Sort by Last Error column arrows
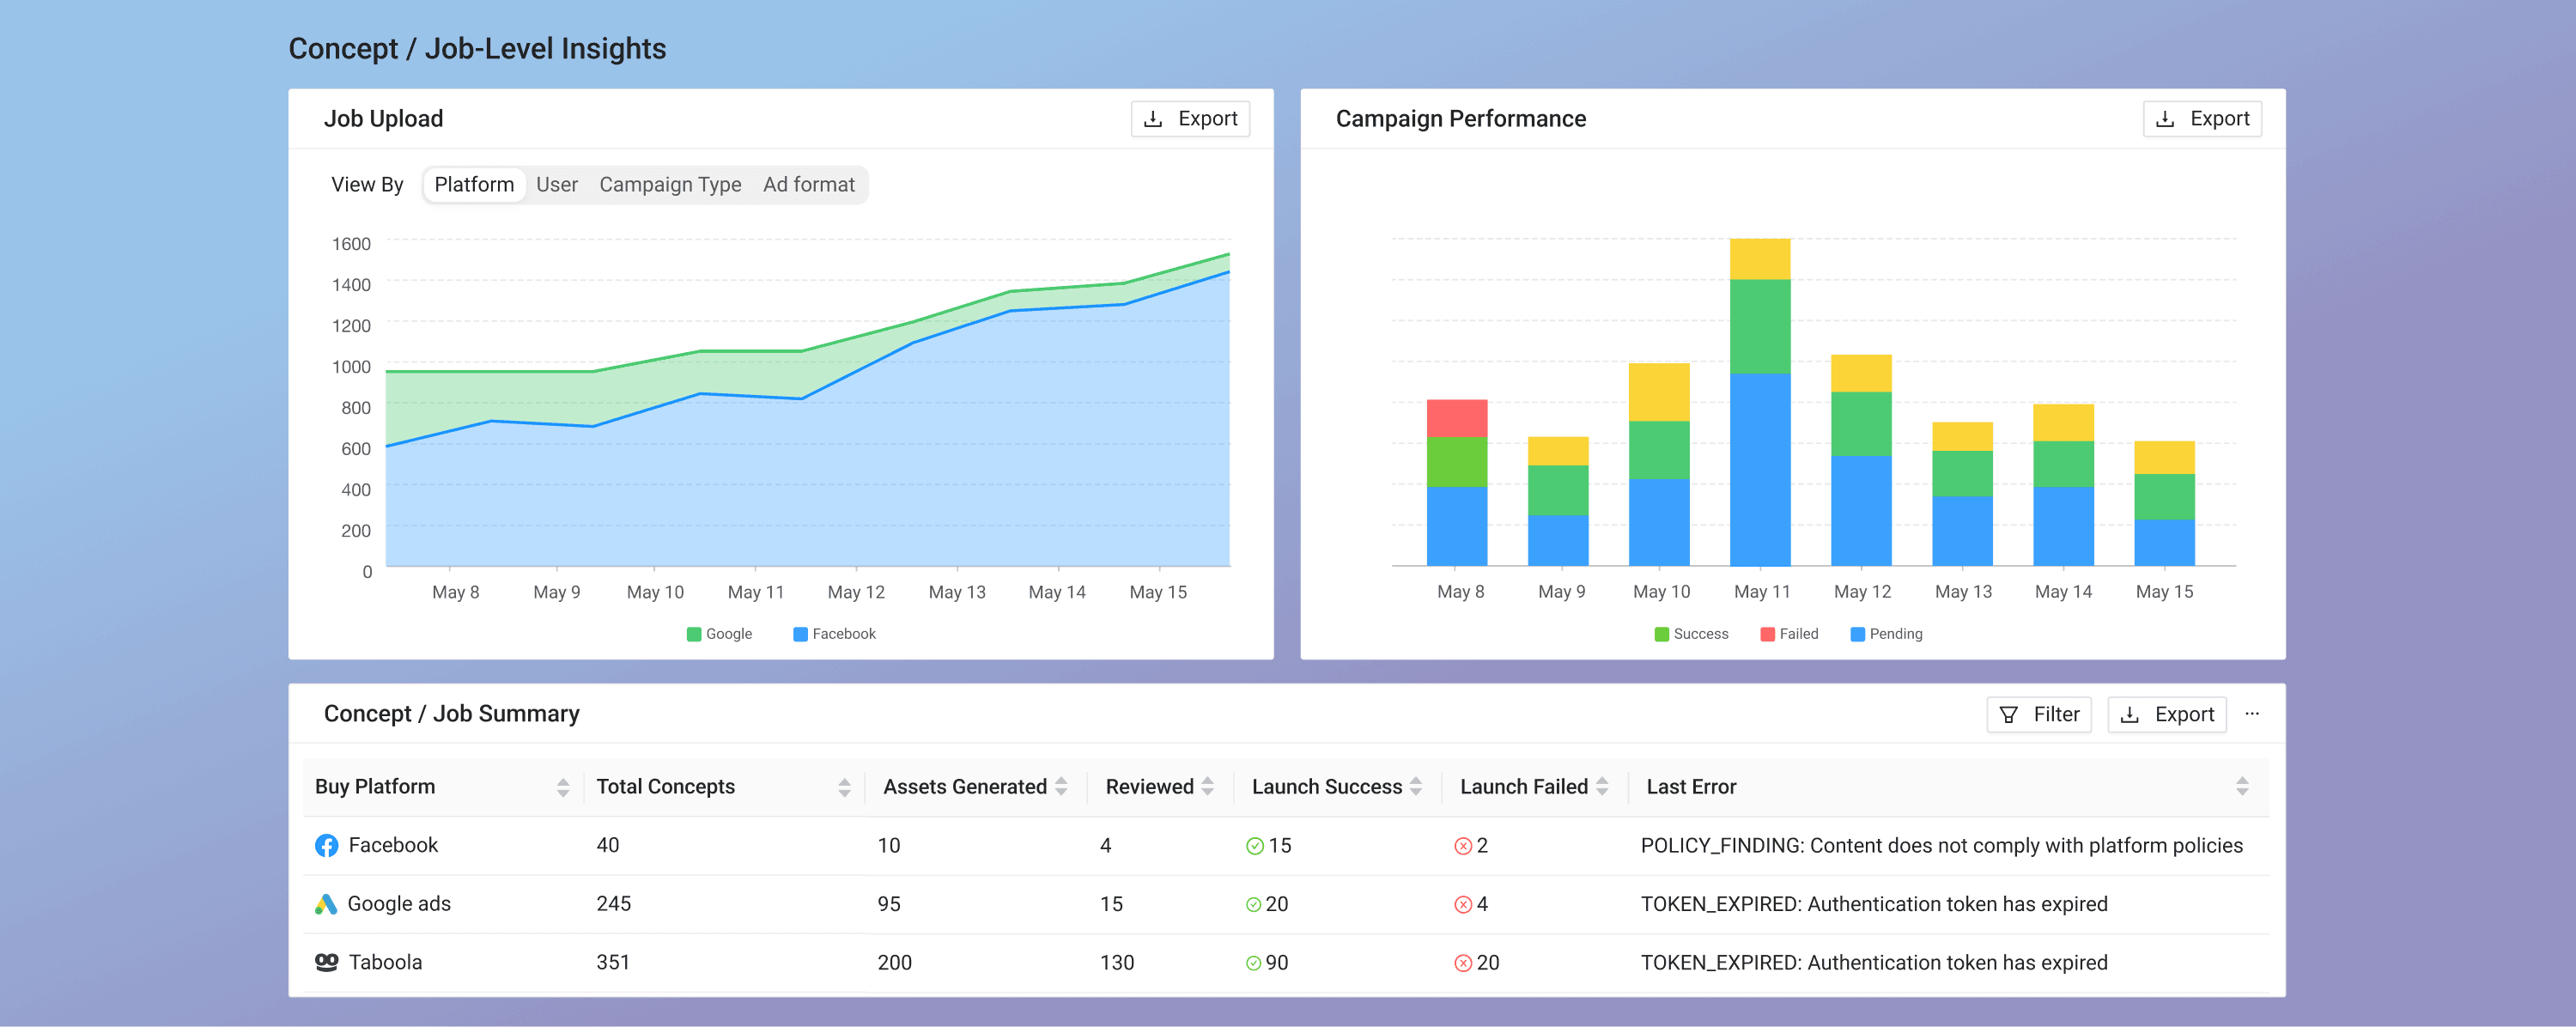The image size is (2576, 1027). coord(2242,787)
